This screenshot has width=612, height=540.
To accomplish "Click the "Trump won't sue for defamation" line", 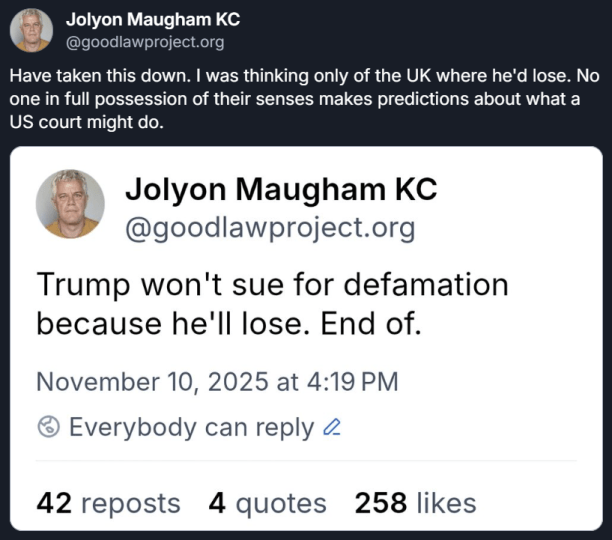I will point(272,284).
